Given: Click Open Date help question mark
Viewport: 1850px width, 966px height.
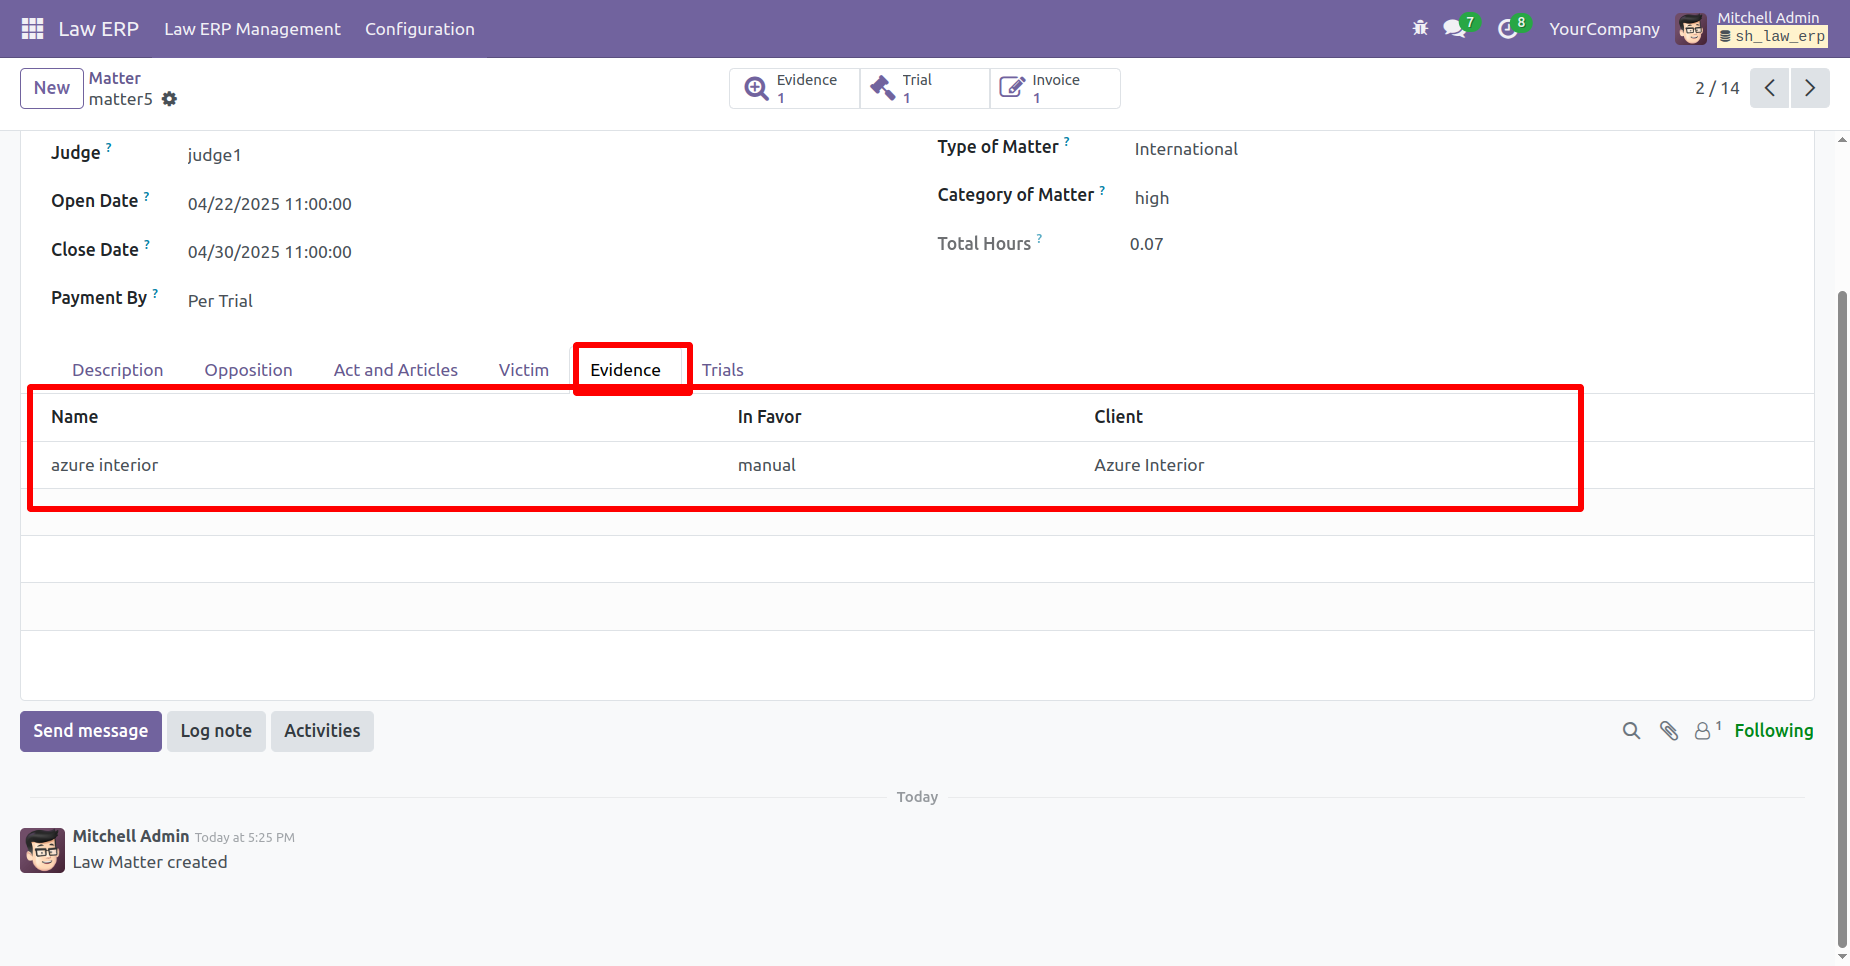Looking at the screenshot, I should pos(147,196).
